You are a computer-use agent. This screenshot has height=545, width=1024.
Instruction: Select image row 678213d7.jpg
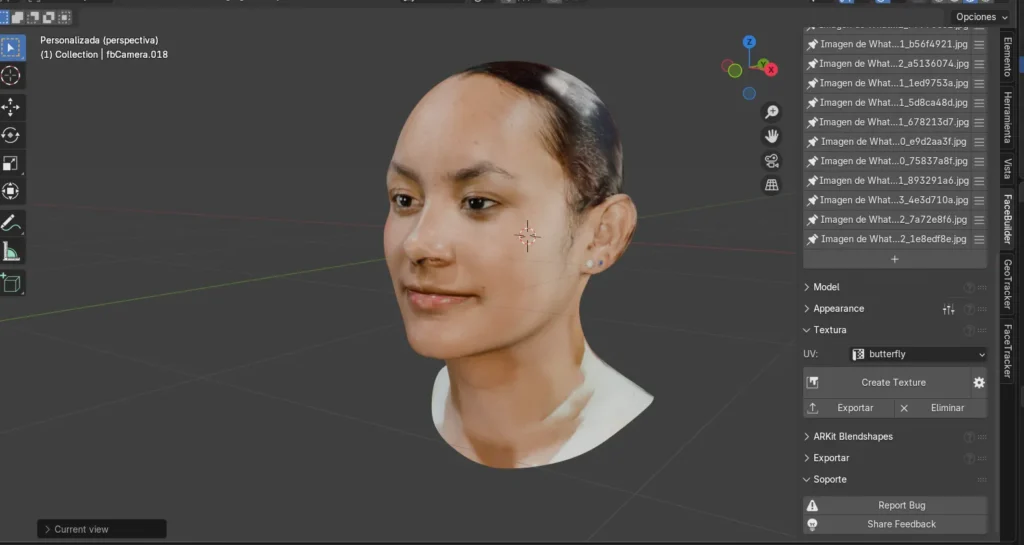pyautogui.click(x=895, y=122)
